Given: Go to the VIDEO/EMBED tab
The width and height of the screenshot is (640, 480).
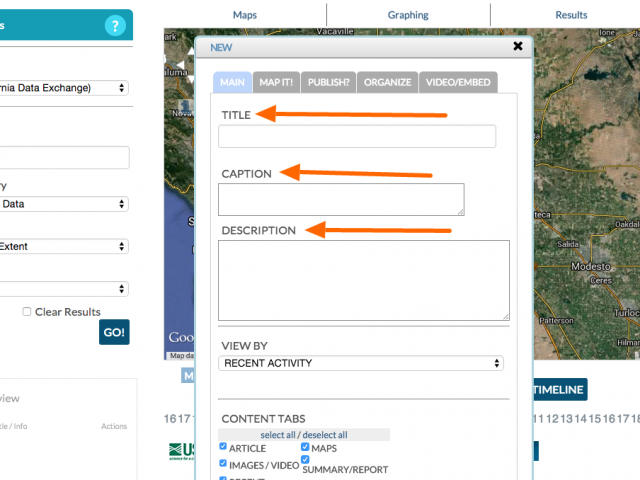Looking at the screenshot, I should point(458,82).
